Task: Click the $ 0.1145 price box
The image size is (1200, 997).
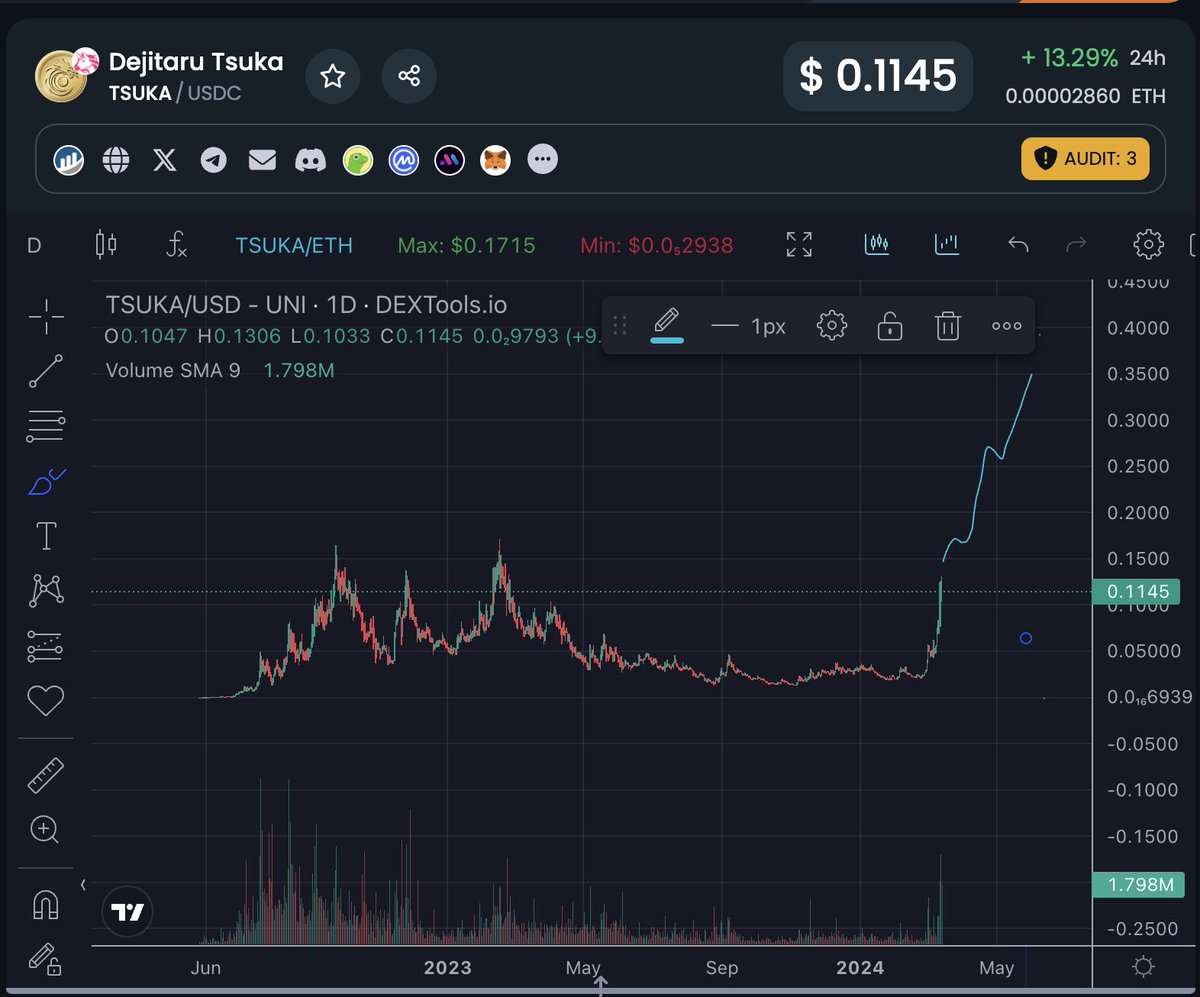Action: [878, 76]
